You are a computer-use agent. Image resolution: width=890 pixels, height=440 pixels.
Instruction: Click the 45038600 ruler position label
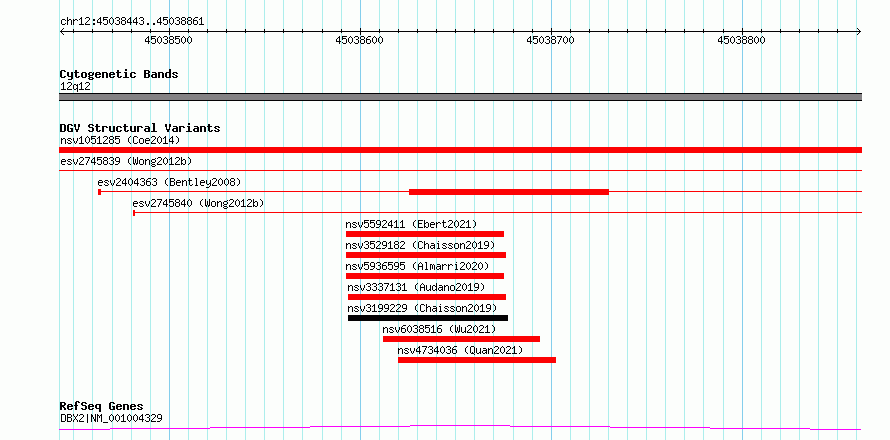click(x=359, y=40)
